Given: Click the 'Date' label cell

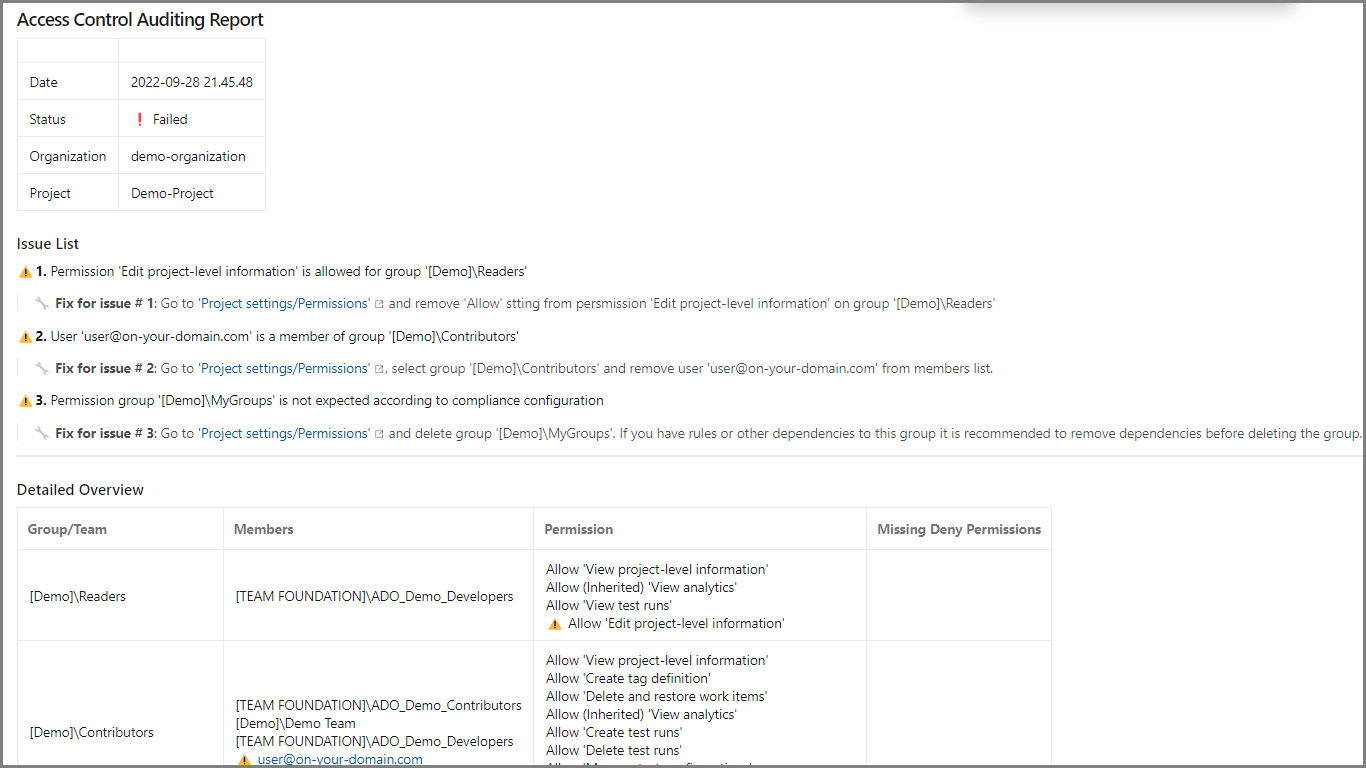Looking at the screenshot, I should pos(68,82).
